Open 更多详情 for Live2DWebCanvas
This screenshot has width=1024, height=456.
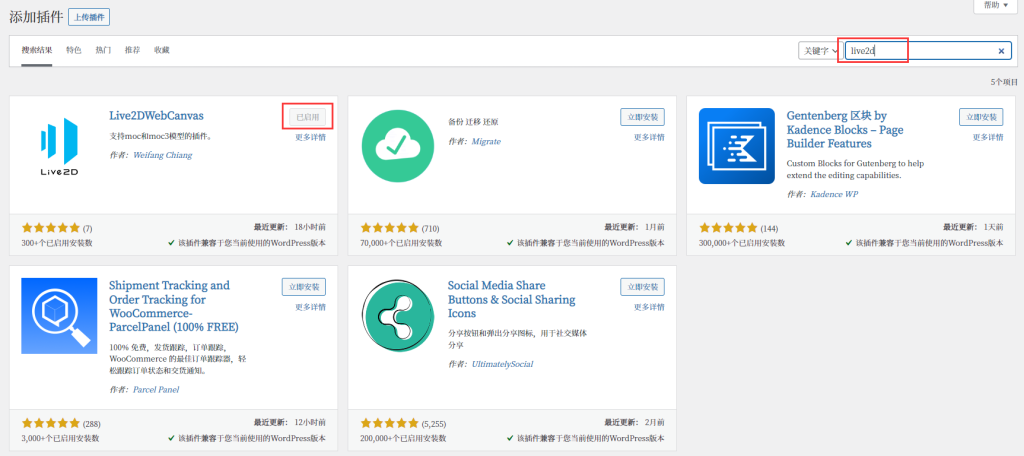point(310,138)
